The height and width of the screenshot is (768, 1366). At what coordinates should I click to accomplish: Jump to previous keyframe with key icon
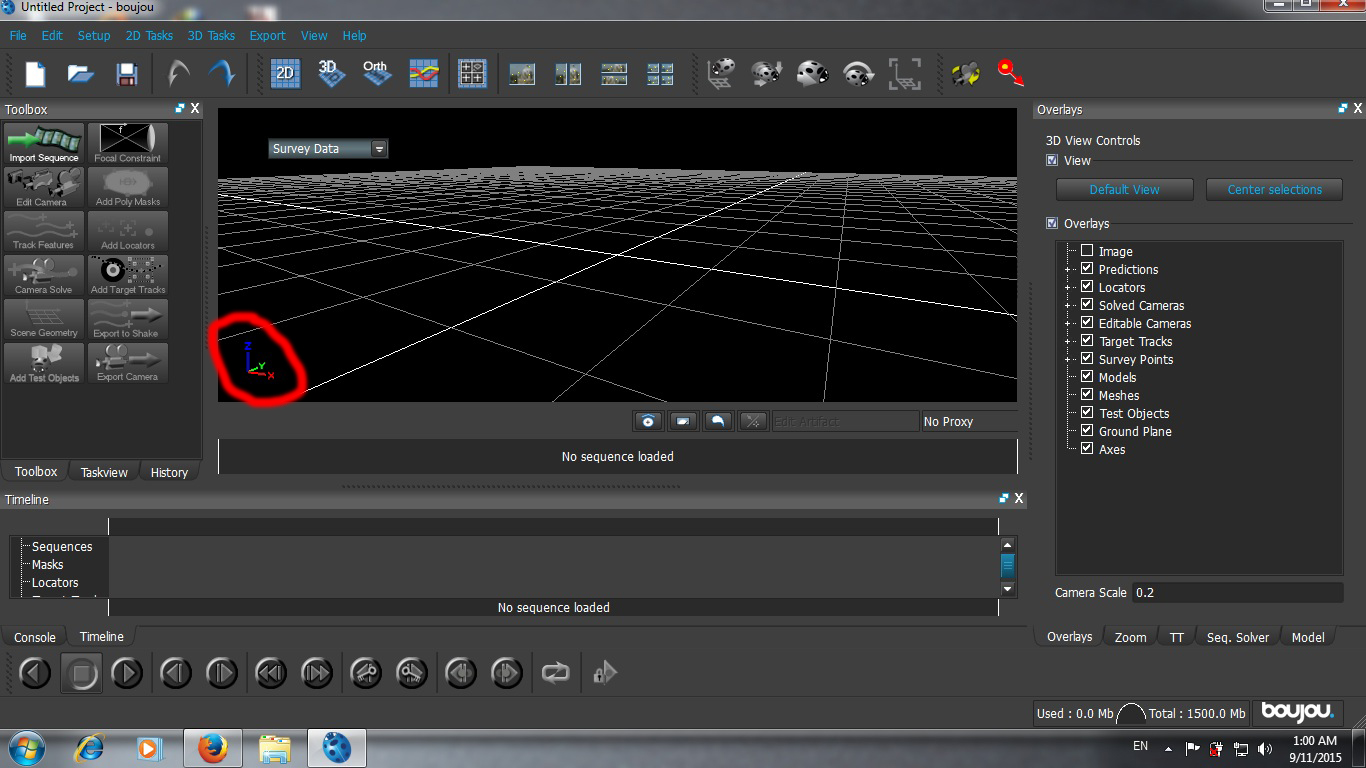click(x=366, y=673)
